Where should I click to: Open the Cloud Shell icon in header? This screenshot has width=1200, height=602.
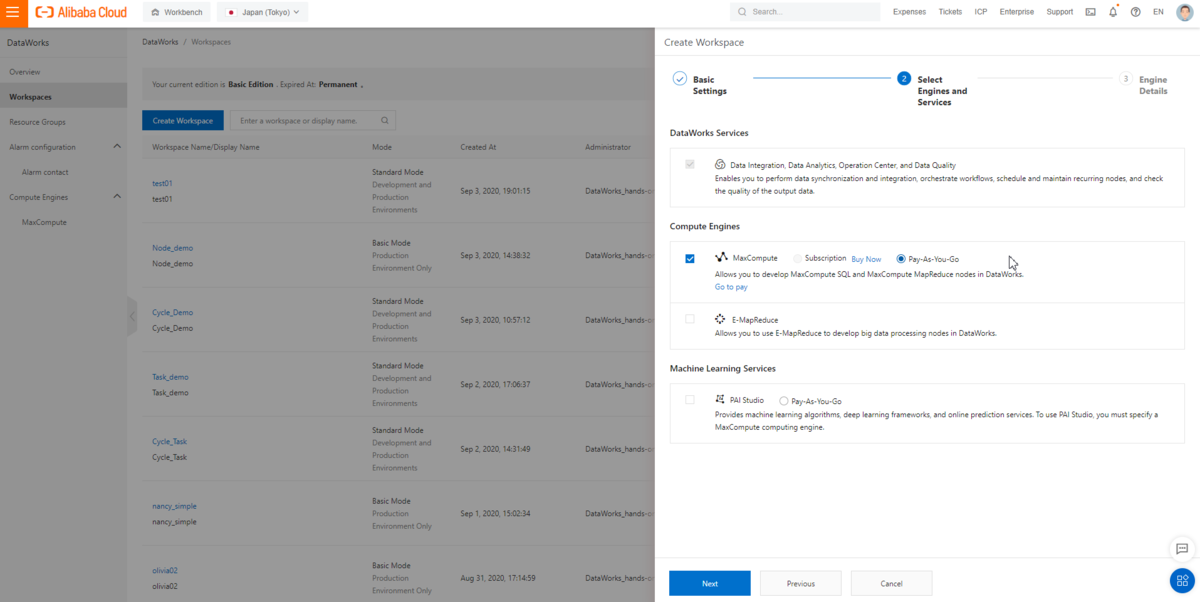[x=1090, y=12]
